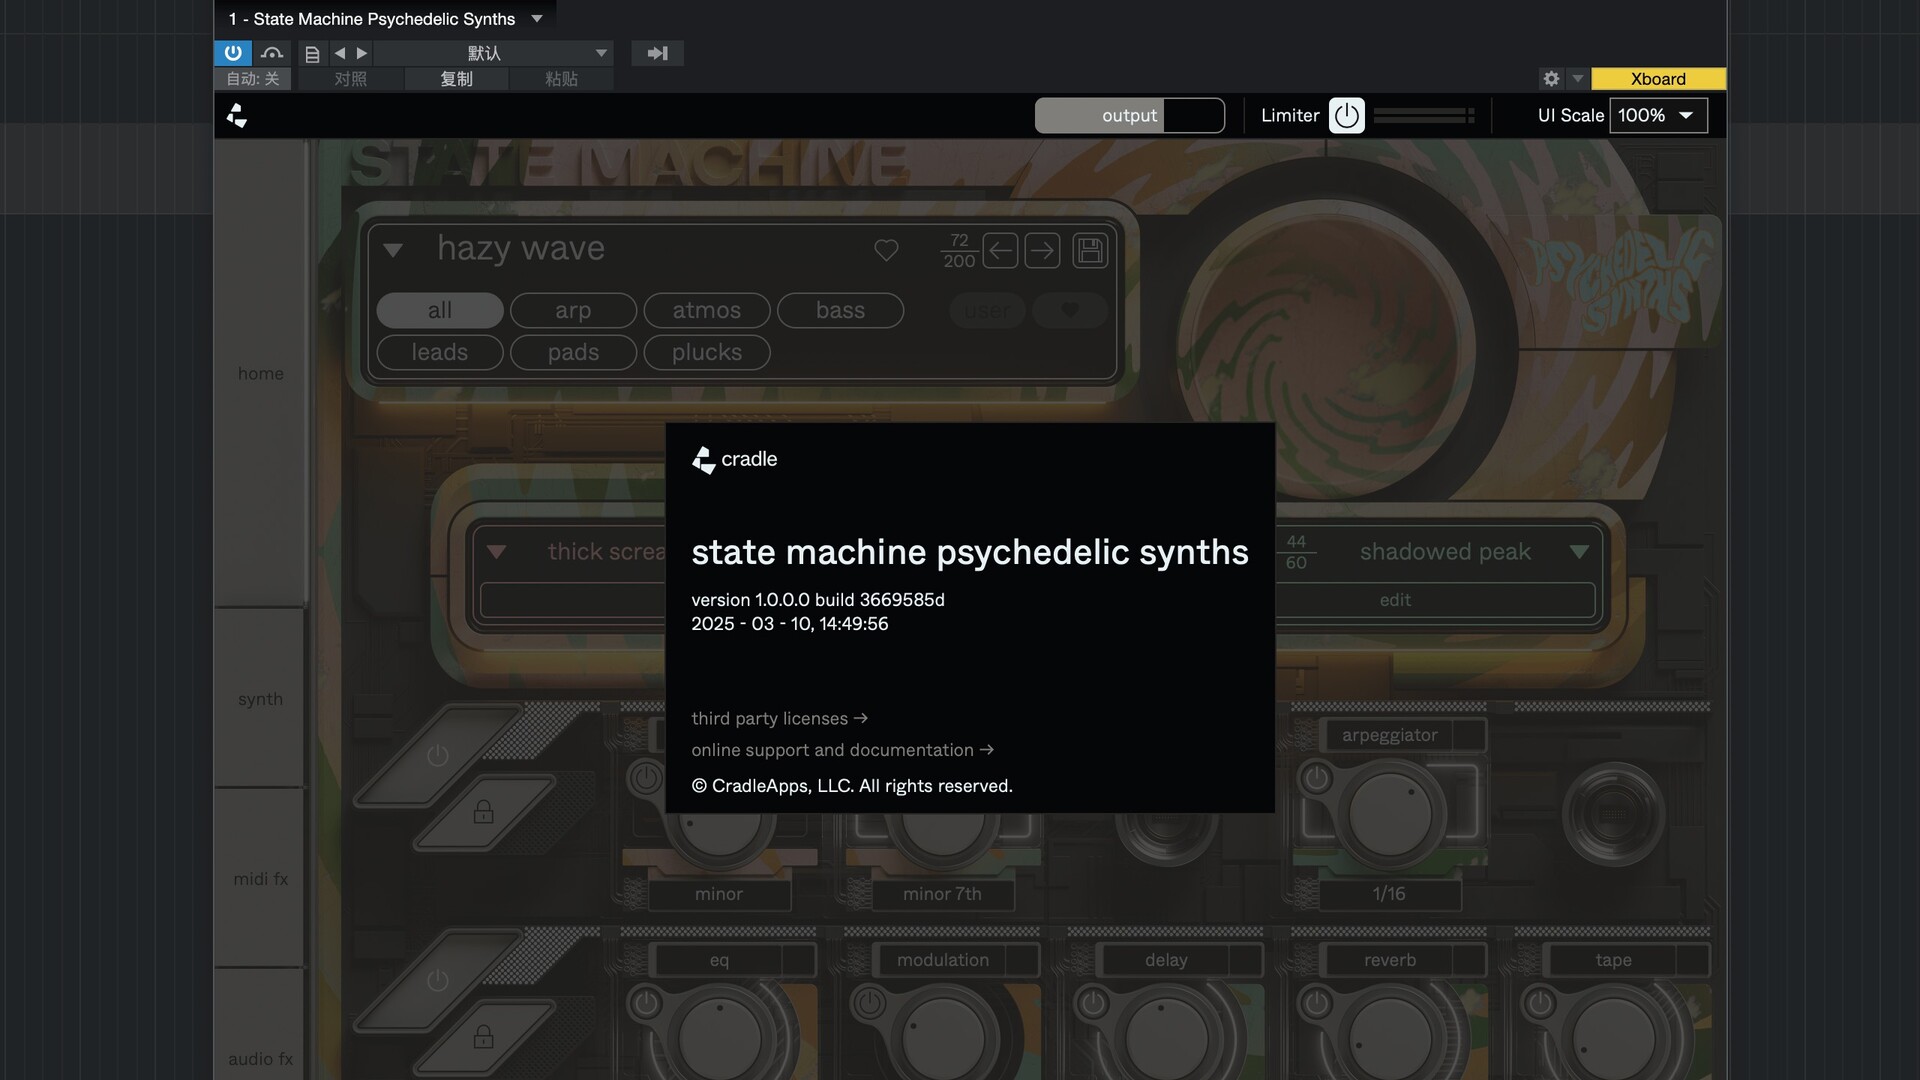Toggle the modulation module power button
This screenshot has height=1080, width=1920.
click(x=870, y=1002)
